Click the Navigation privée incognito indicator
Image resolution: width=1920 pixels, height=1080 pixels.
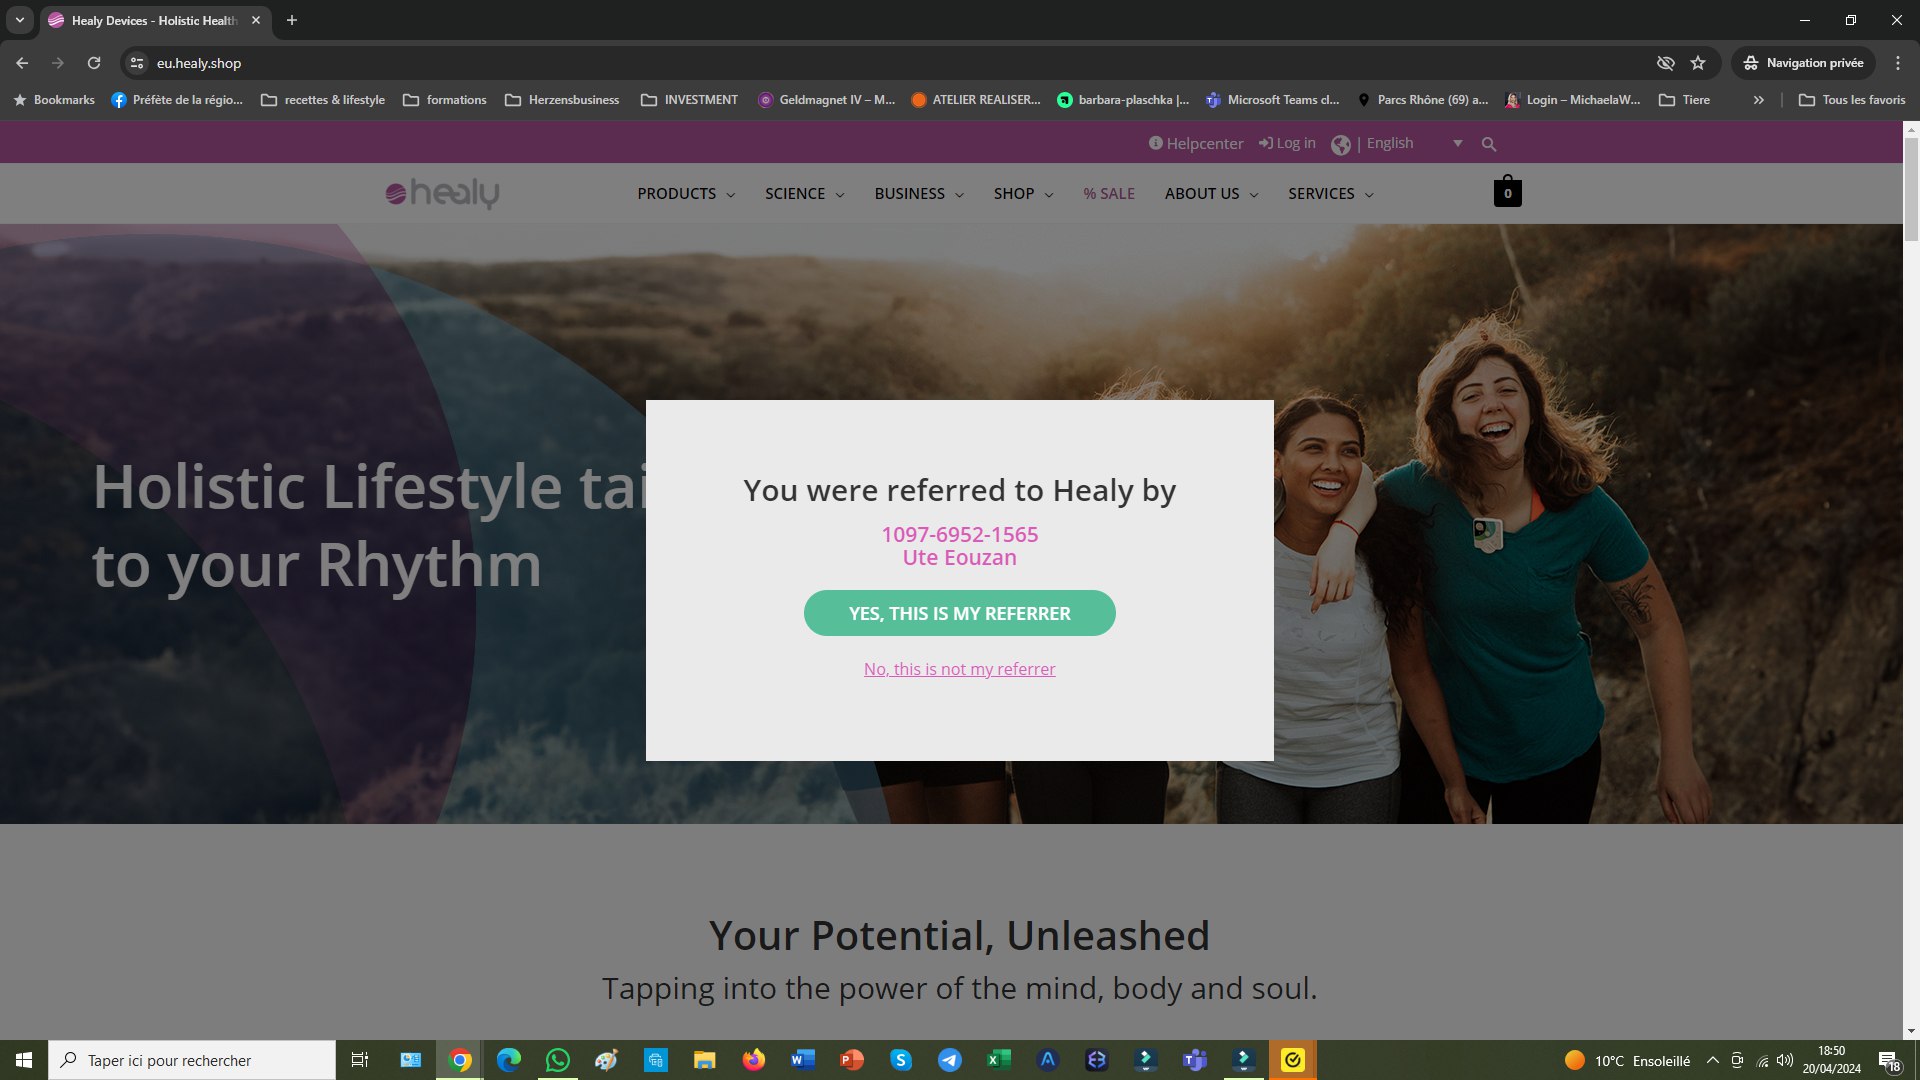(1803, 63)
